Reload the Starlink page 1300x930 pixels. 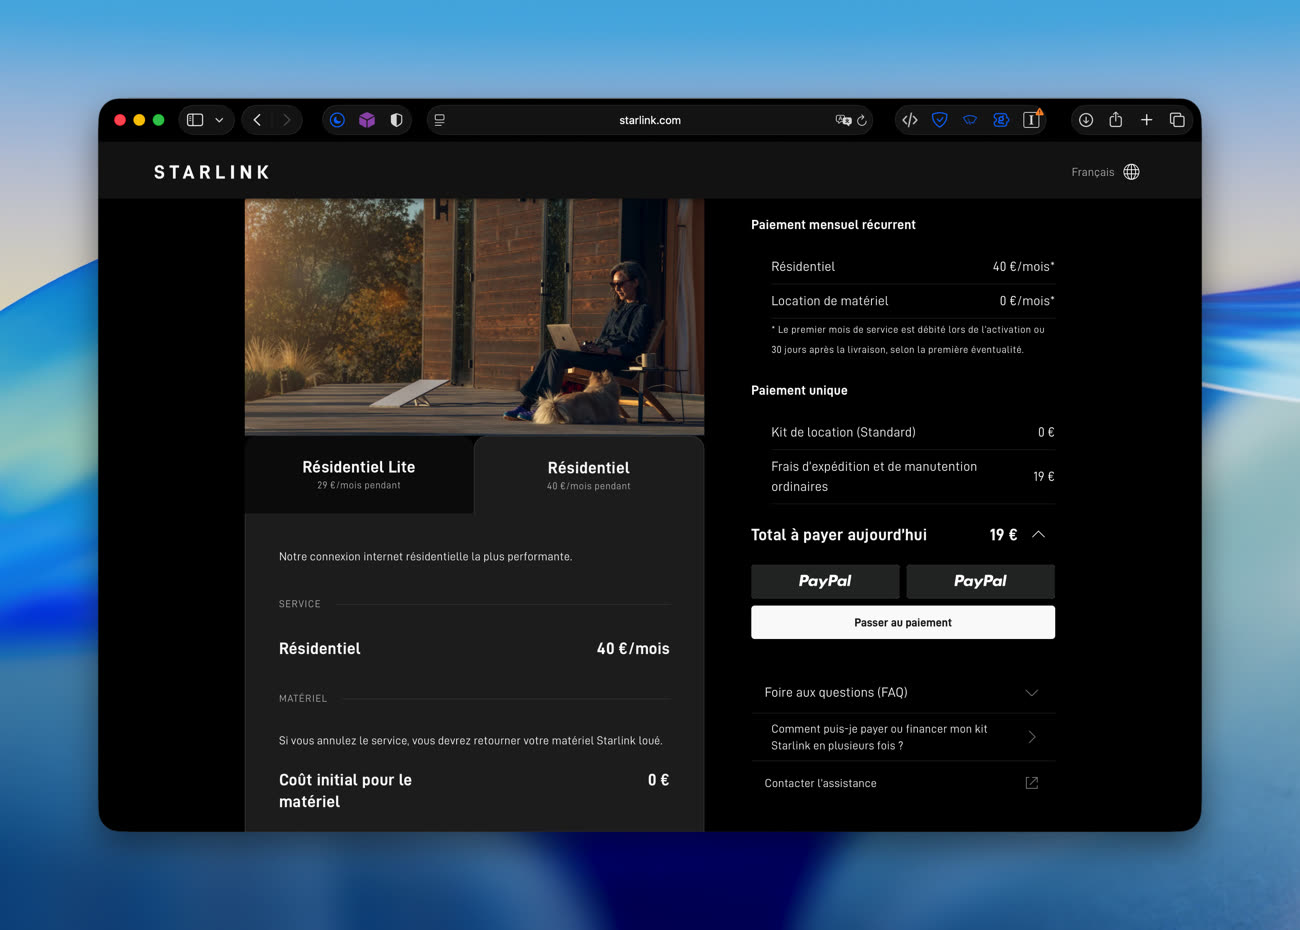click(x=862, y=120)
